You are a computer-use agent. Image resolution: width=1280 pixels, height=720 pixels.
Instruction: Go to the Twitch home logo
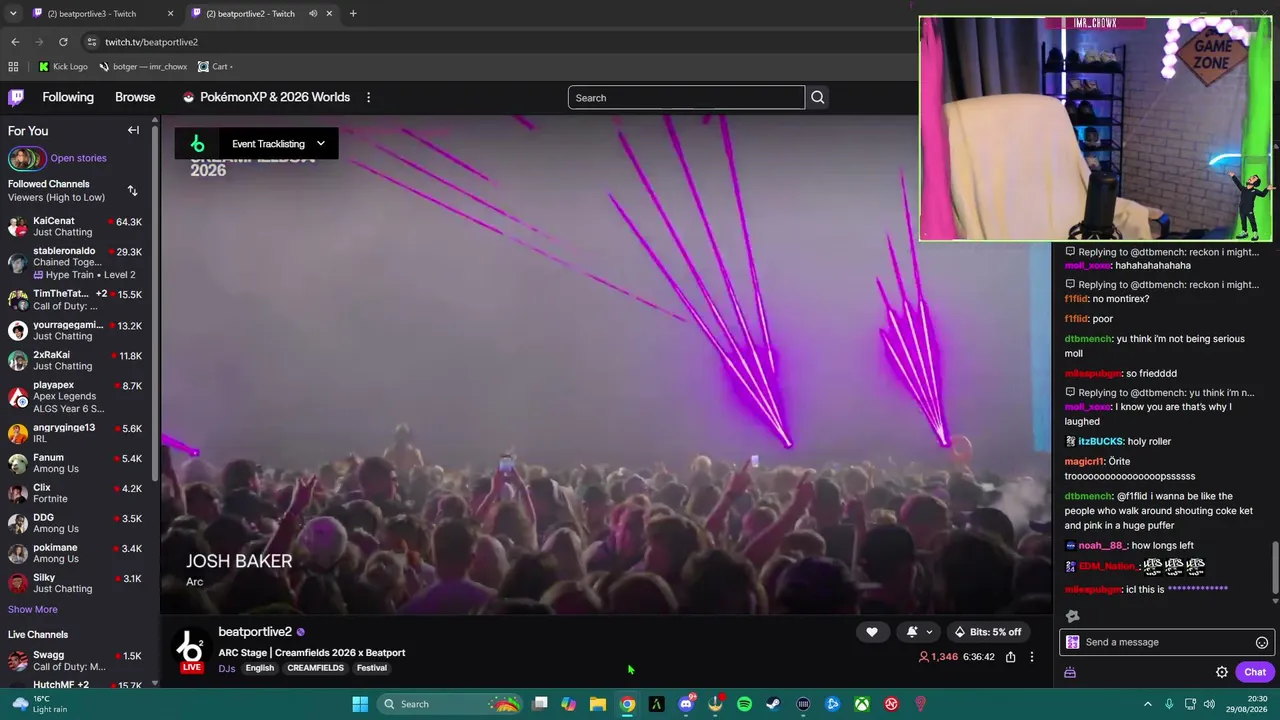(x=16, y=97)
